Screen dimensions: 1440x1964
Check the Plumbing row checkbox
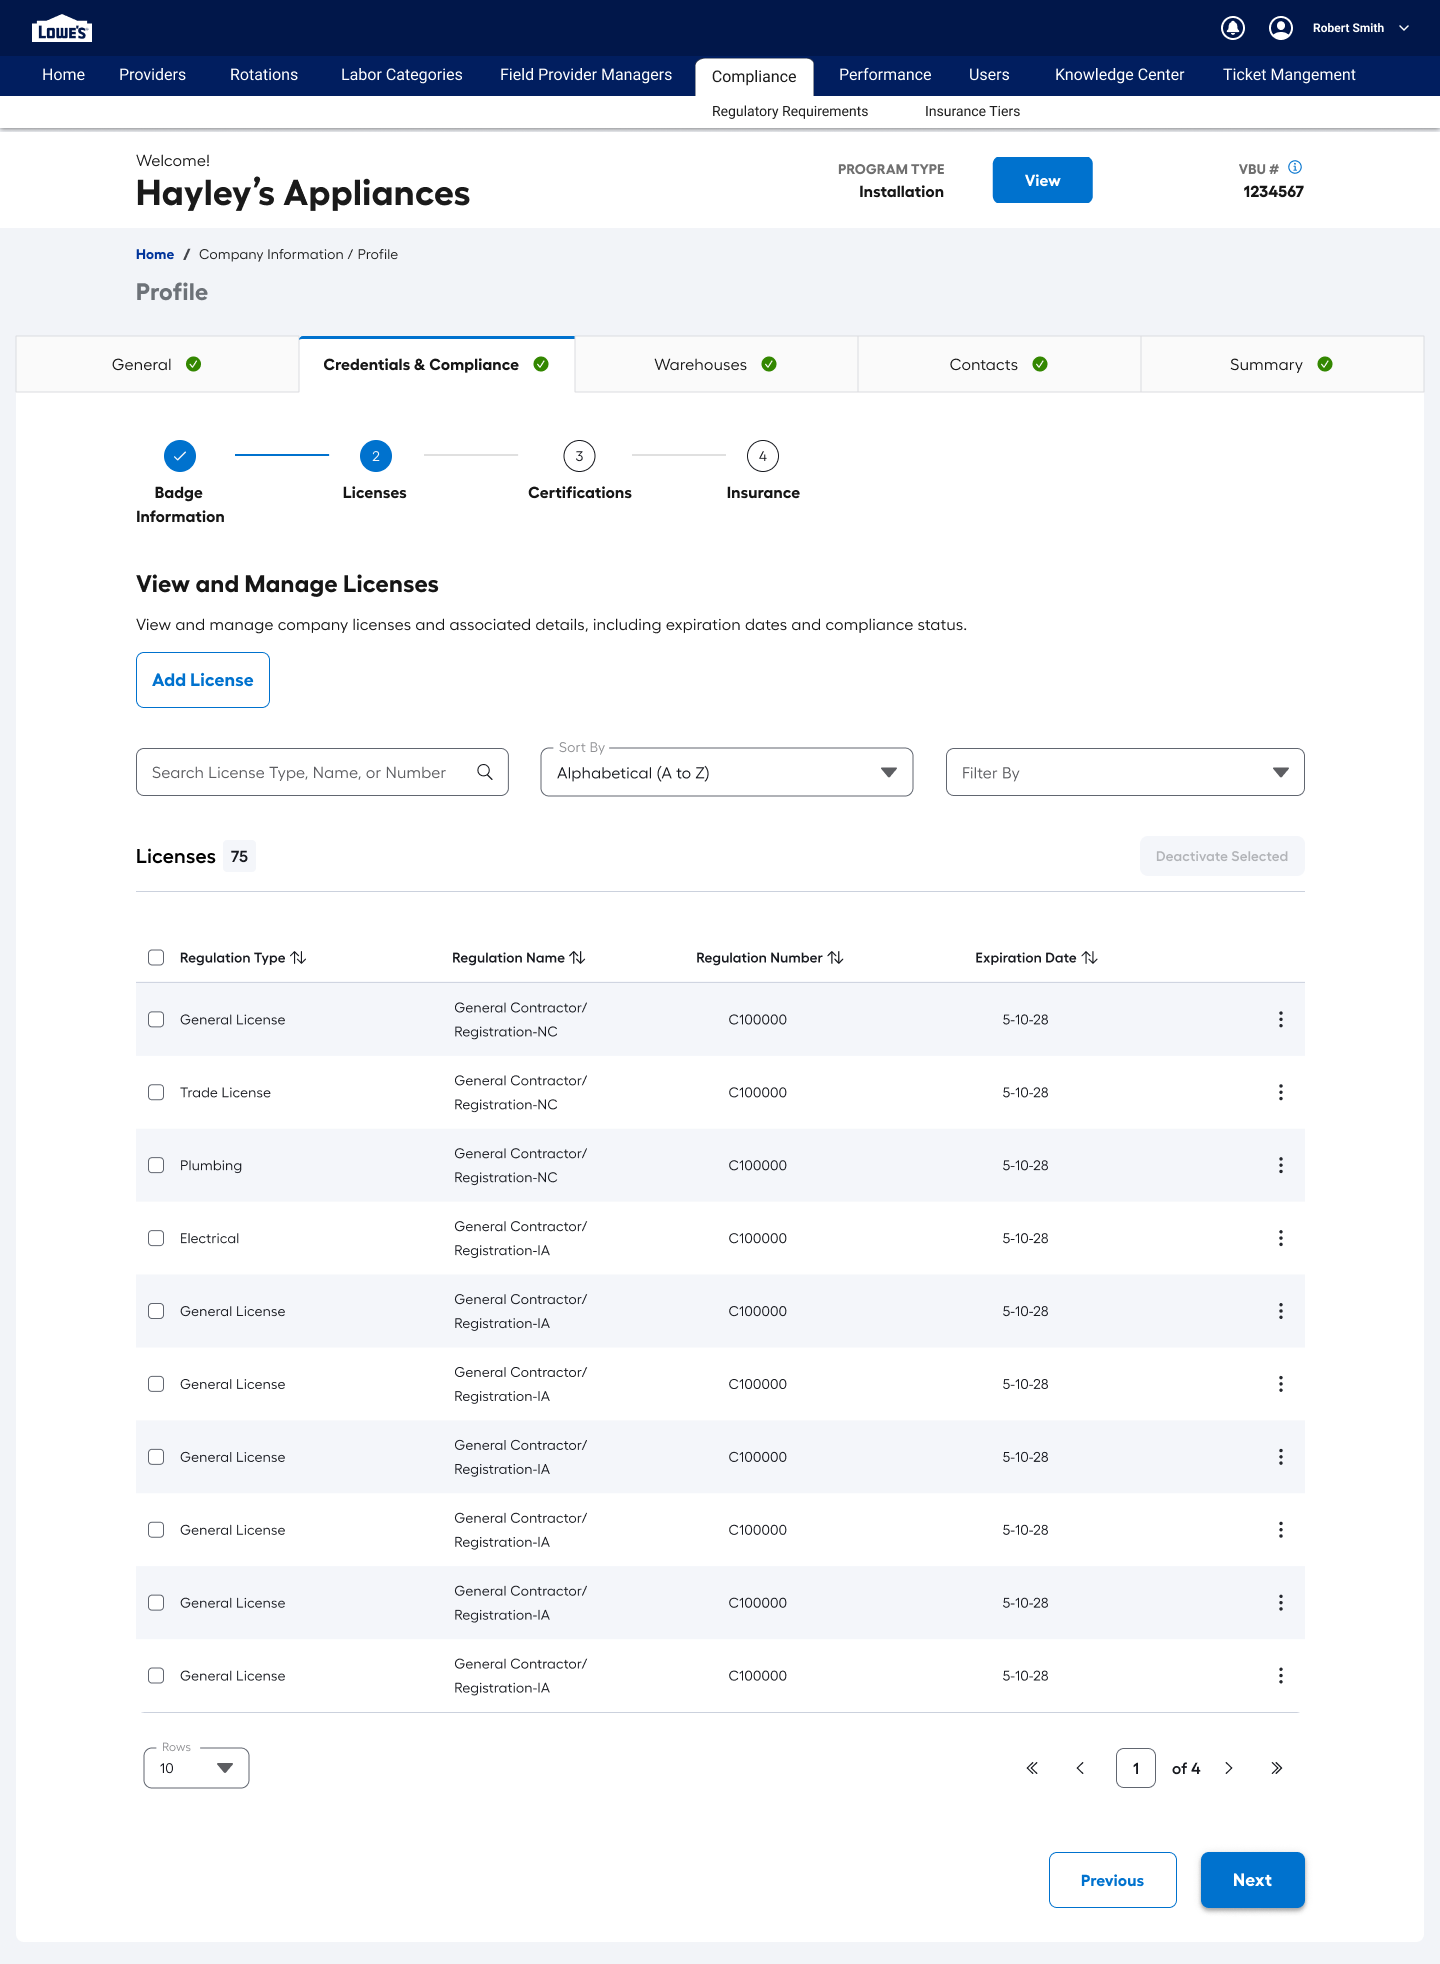click(156, 1165)
